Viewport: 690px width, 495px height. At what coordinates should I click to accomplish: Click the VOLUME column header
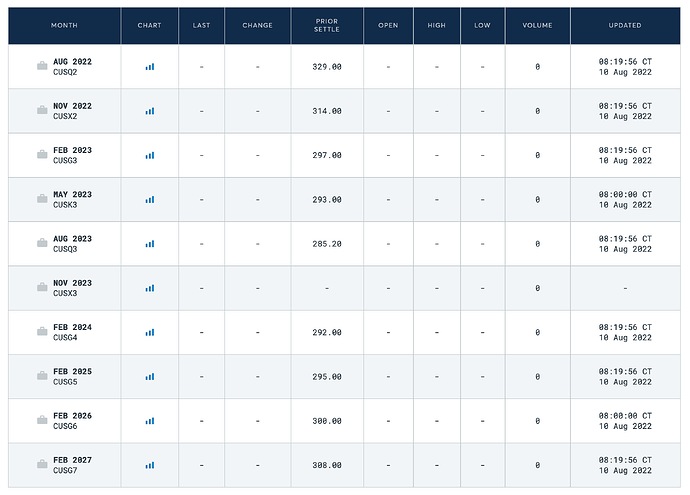point(537,26)
